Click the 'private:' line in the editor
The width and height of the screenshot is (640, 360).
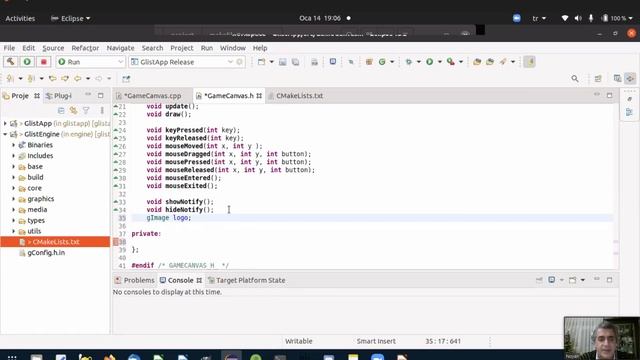tap(146, 233)
